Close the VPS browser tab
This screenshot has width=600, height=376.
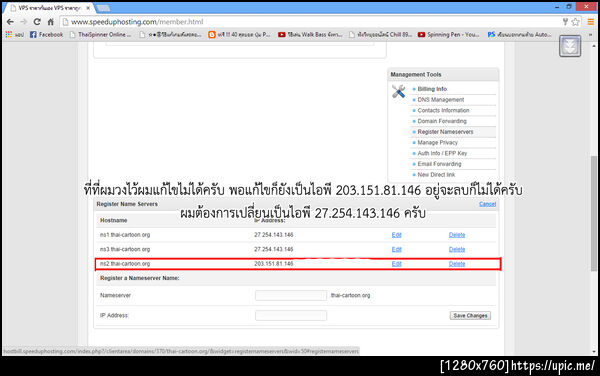(x=88, y=8)
